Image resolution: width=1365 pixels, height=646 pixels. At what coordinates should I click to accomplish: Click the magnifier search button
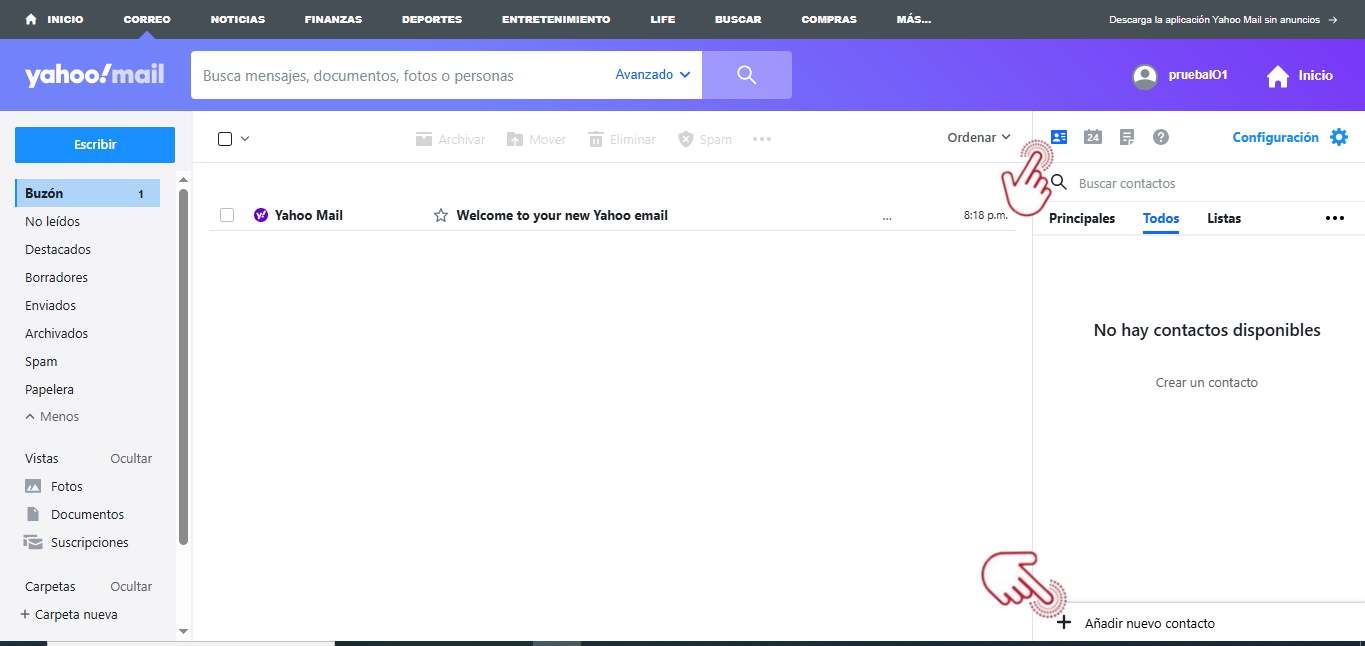tap(746, 75)
